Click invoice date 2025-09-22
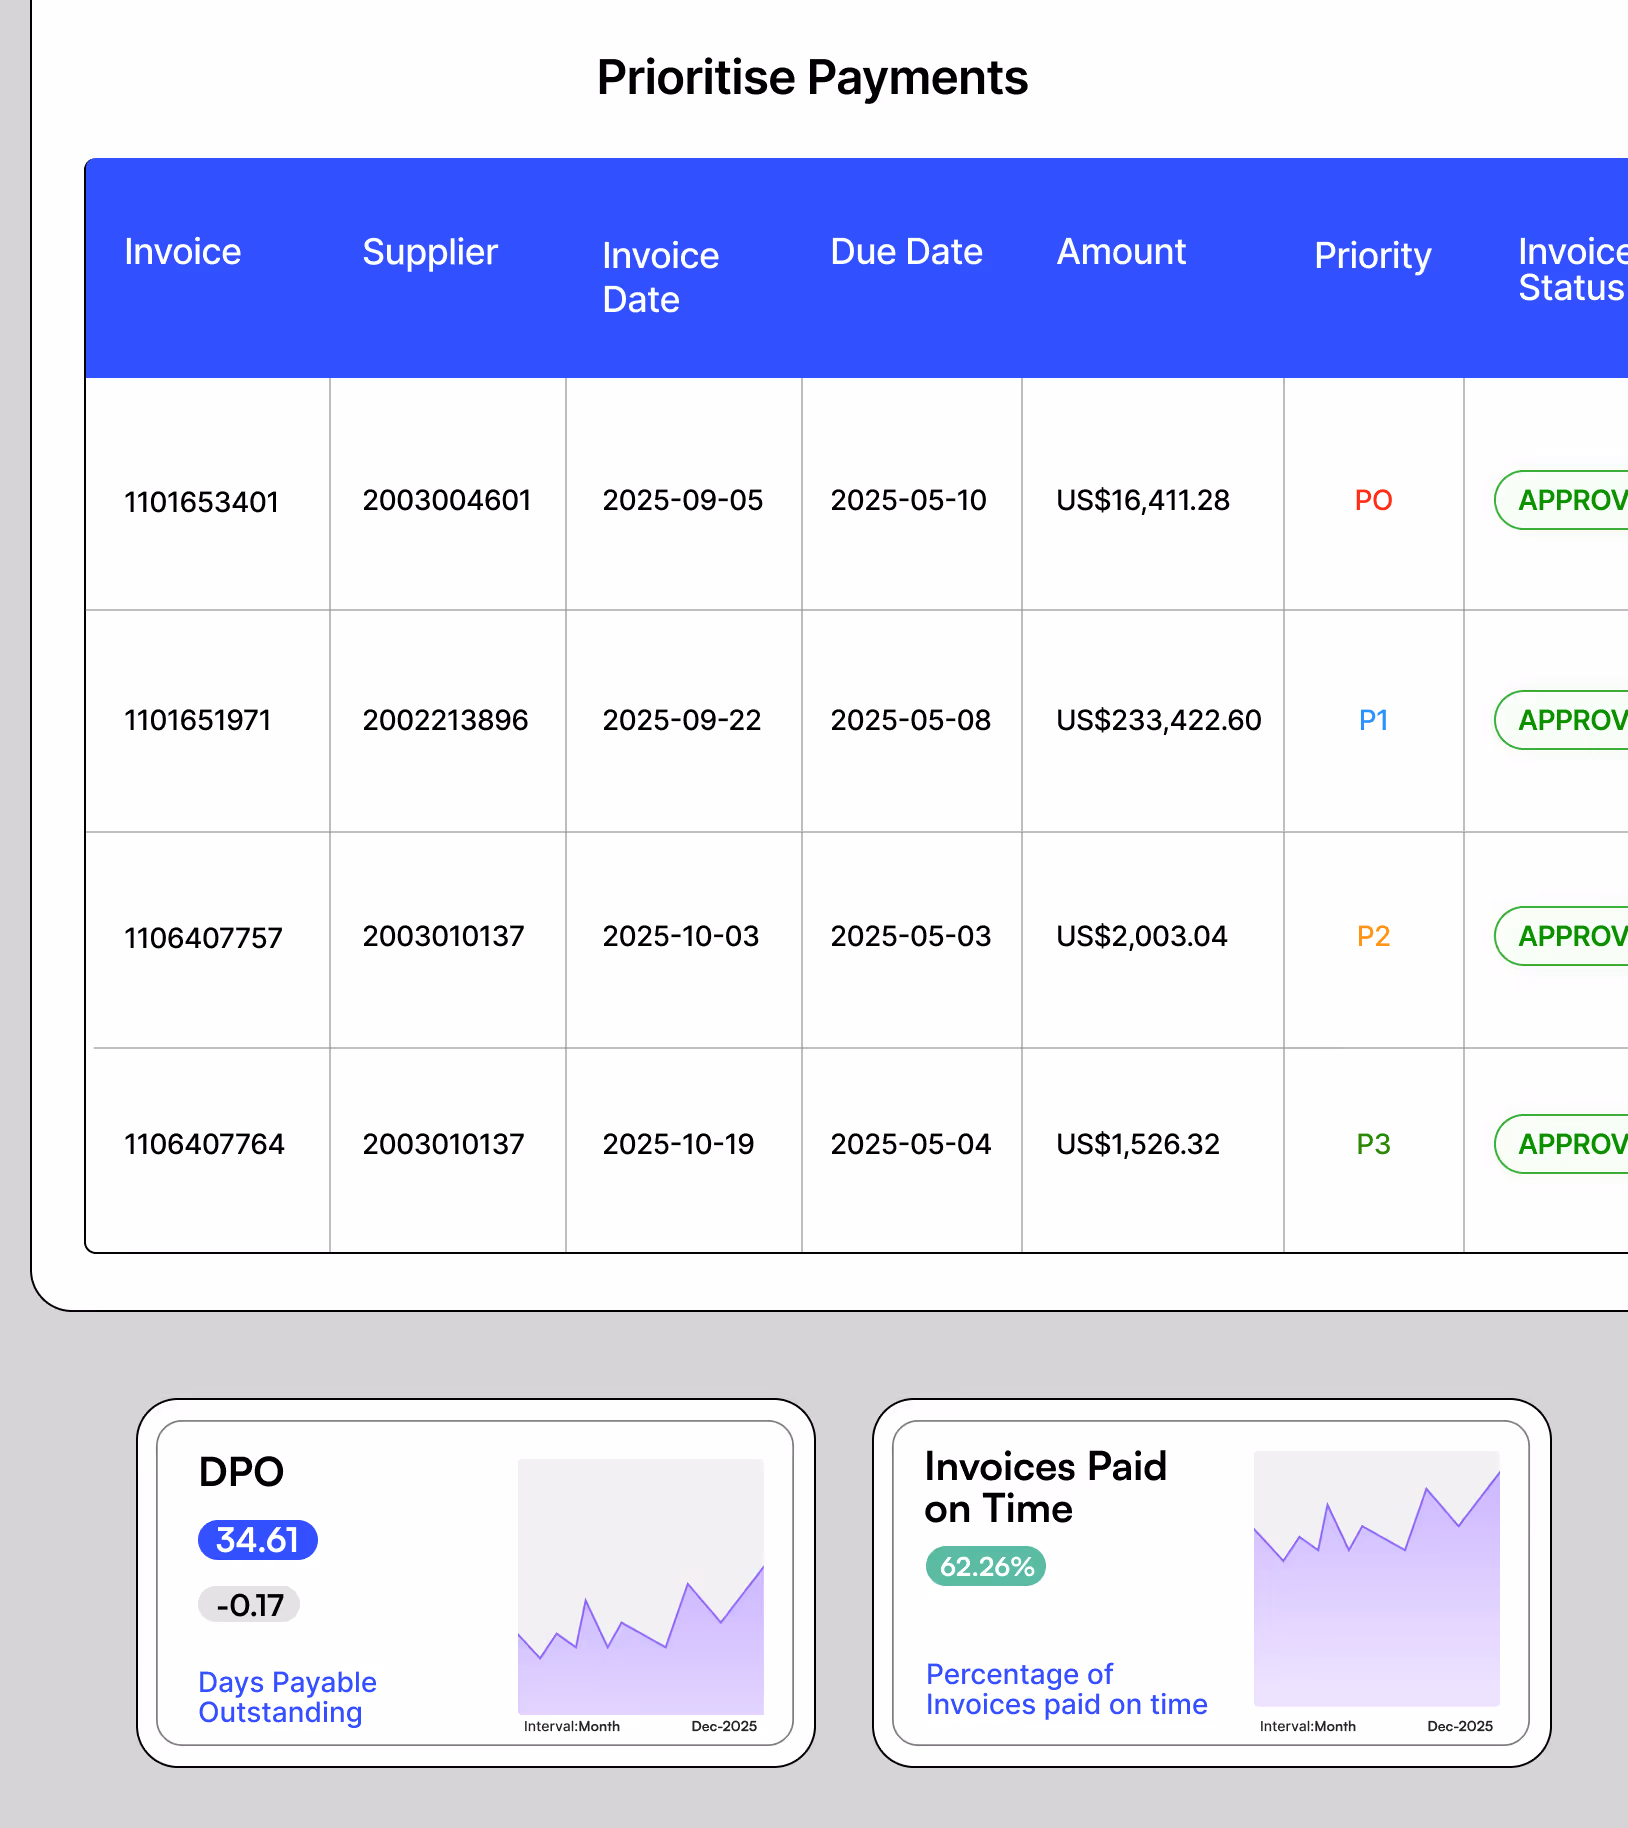This screenshot has height=1828, width=1628. click(x=682, y=720)
